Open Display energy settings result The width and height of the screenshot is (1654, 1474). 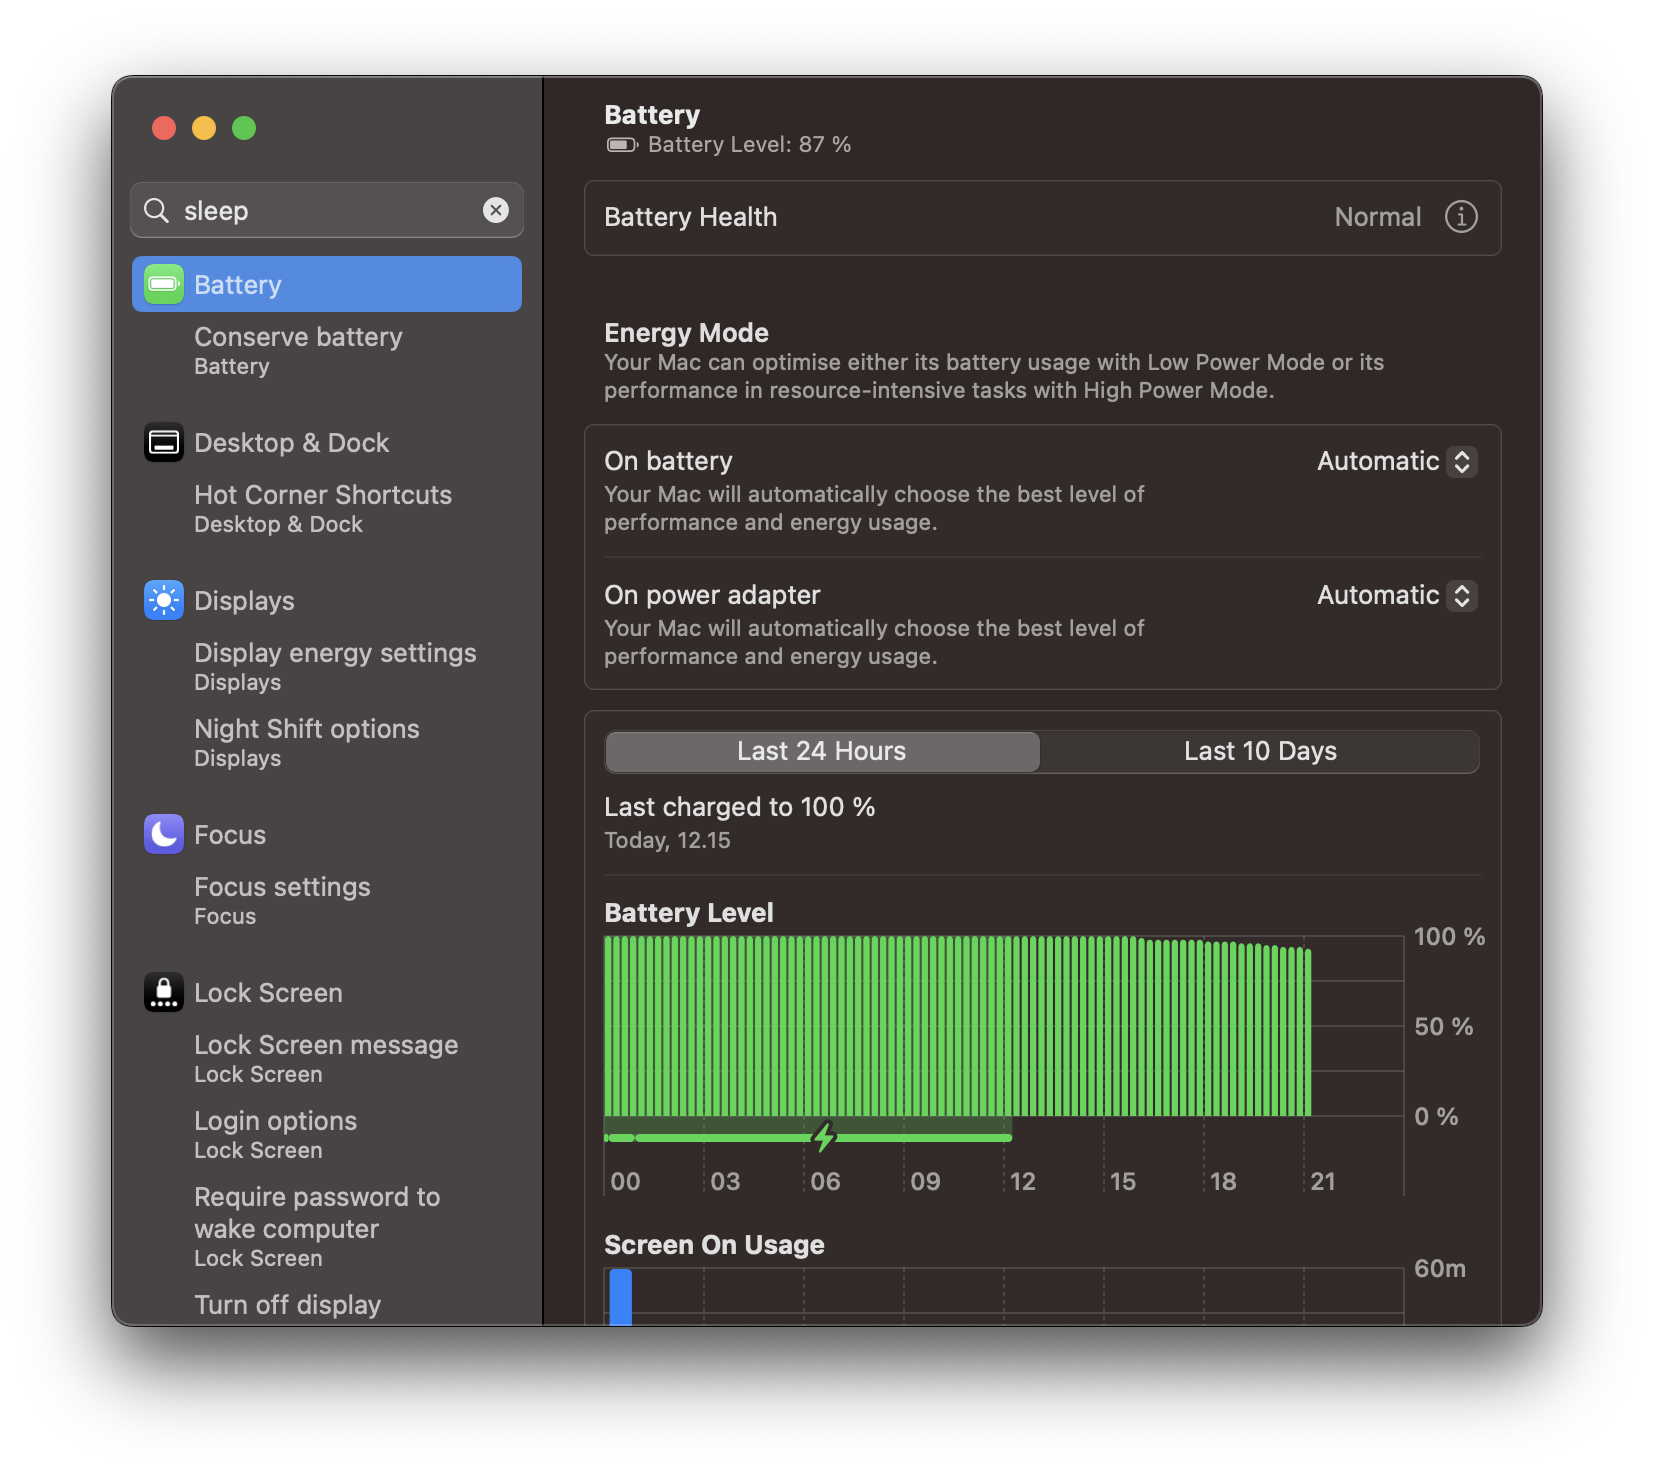(335, 666)
